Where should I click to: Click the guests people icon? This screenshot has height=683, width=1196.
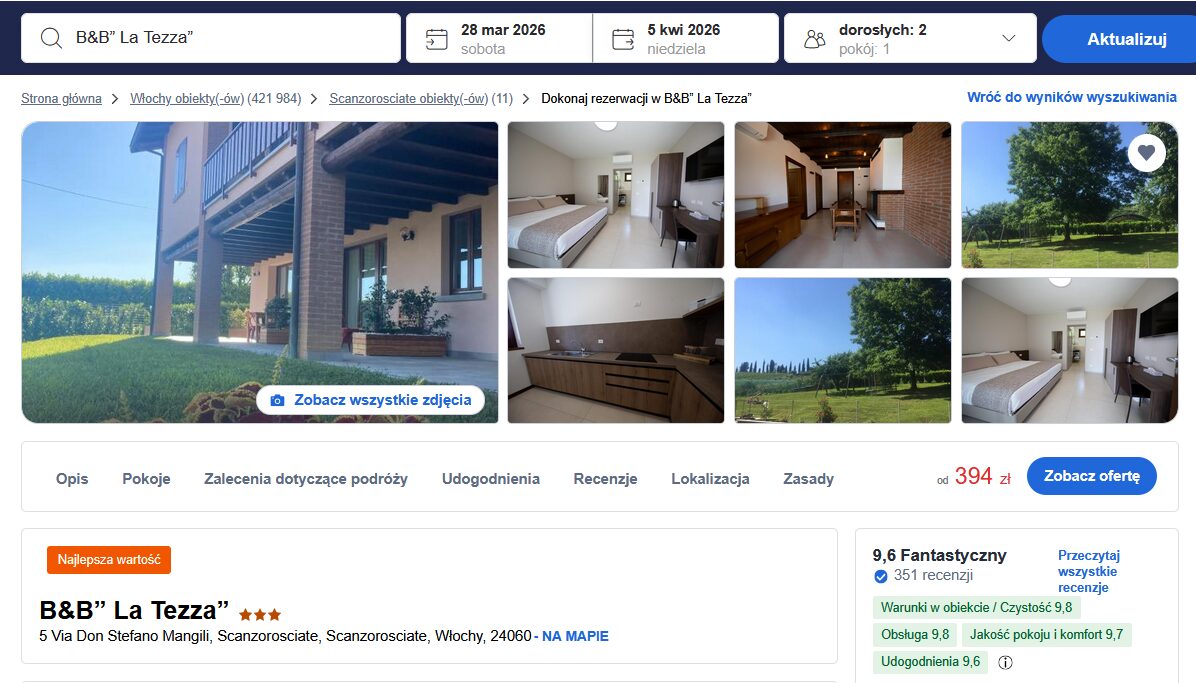(x=815, y=39)
